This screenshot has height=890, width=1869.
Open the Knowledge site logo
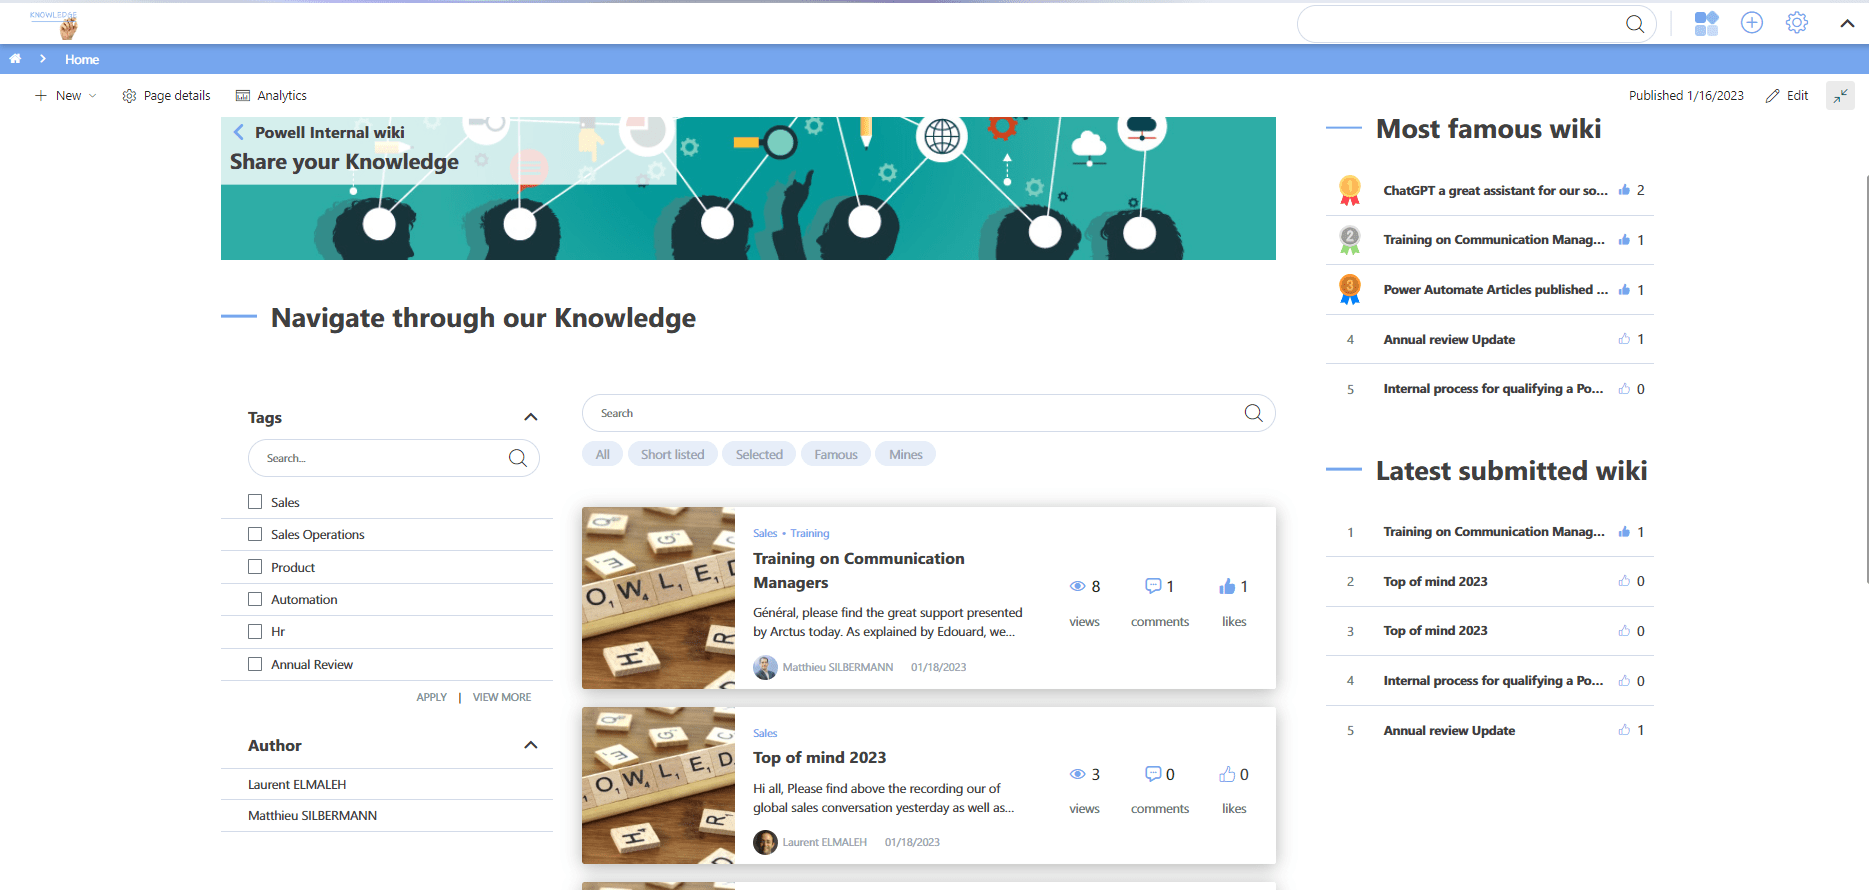[x=55, y=23]
